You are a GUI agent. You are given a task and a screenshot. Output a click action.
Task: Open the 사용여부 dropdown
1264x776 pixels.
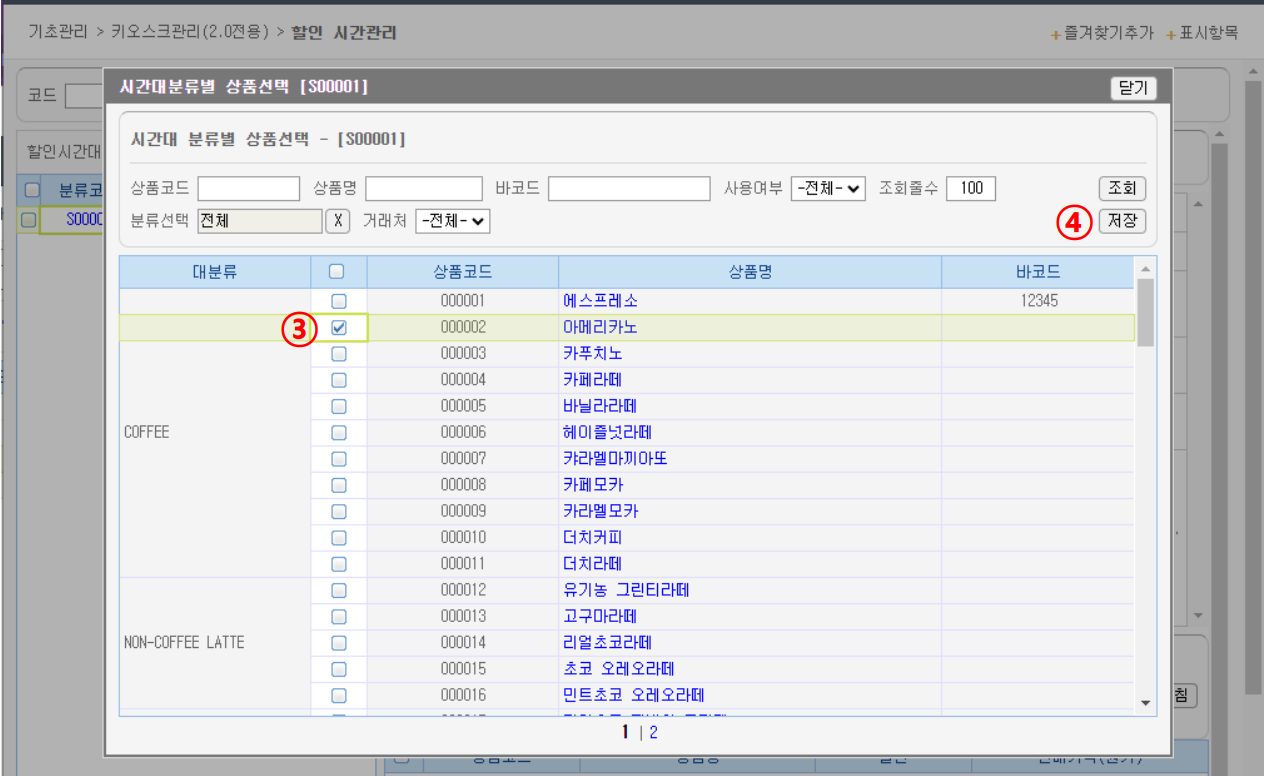tap(828, 189)
